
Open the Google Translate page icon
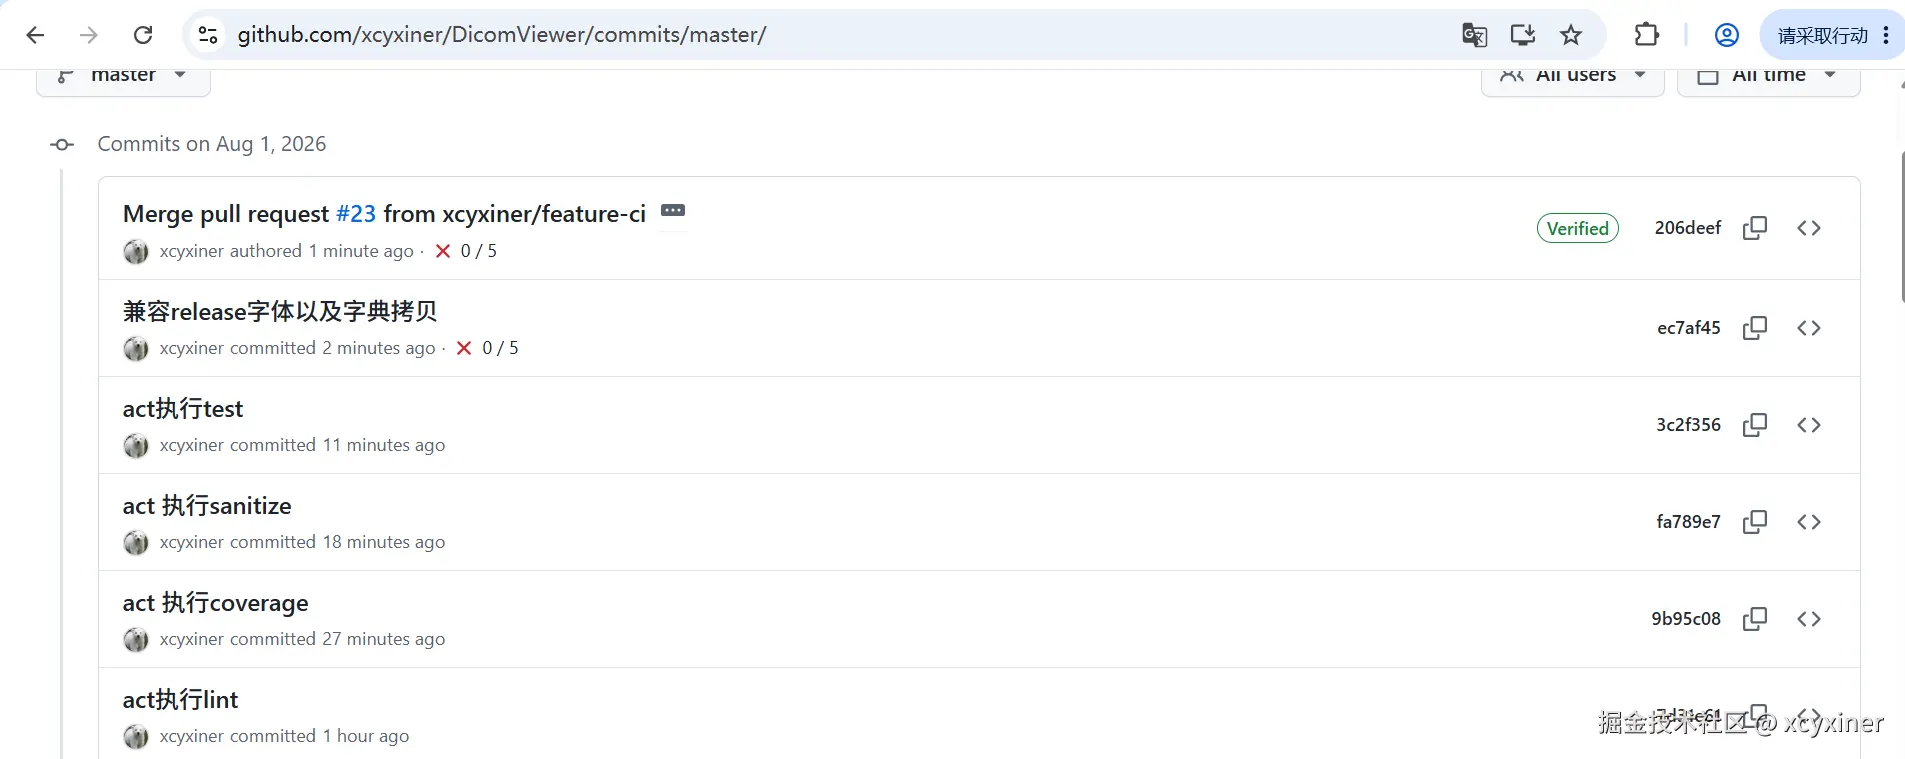1475,35
